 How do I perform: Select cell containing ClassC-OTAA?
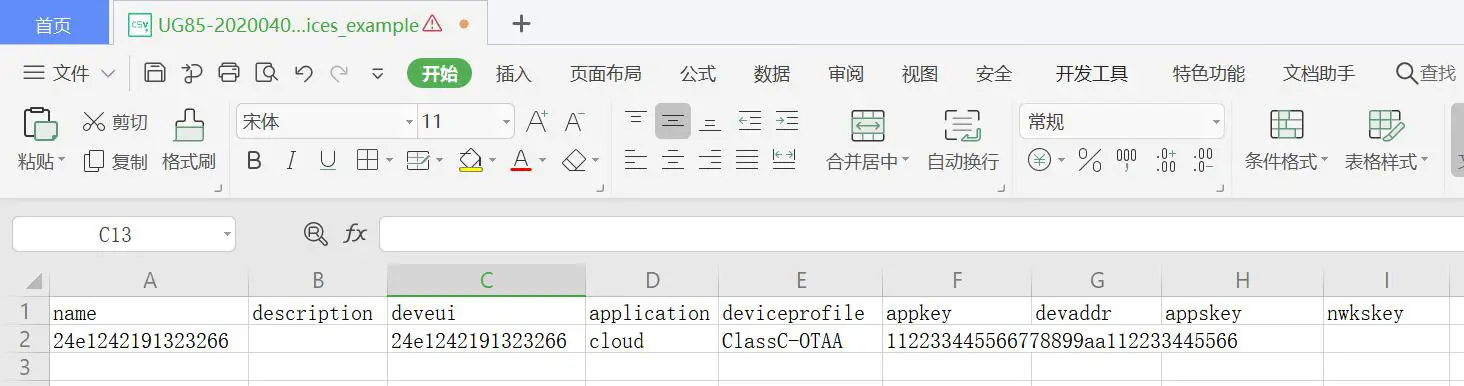[800, 341]
